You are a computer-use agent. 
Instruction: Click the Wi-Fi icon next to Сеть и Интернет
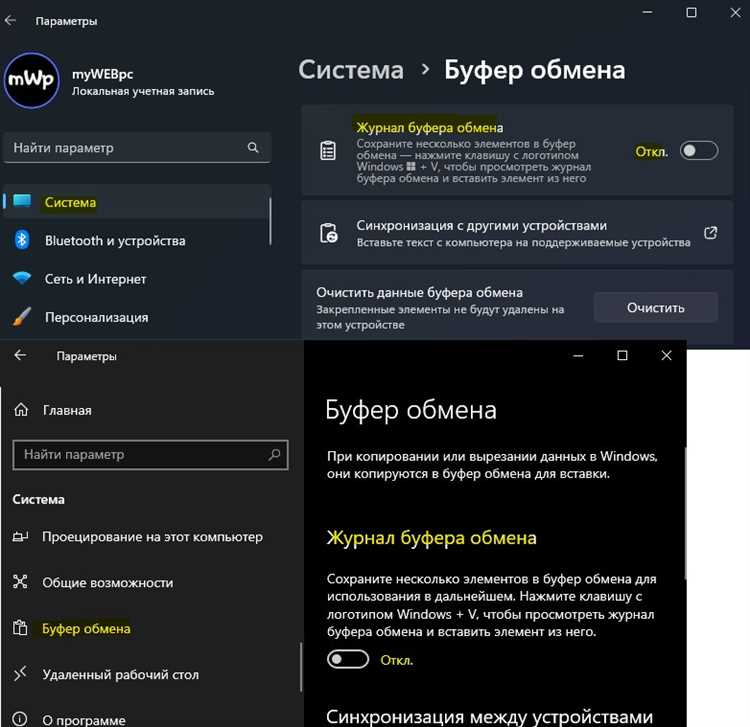pos(22,277)
